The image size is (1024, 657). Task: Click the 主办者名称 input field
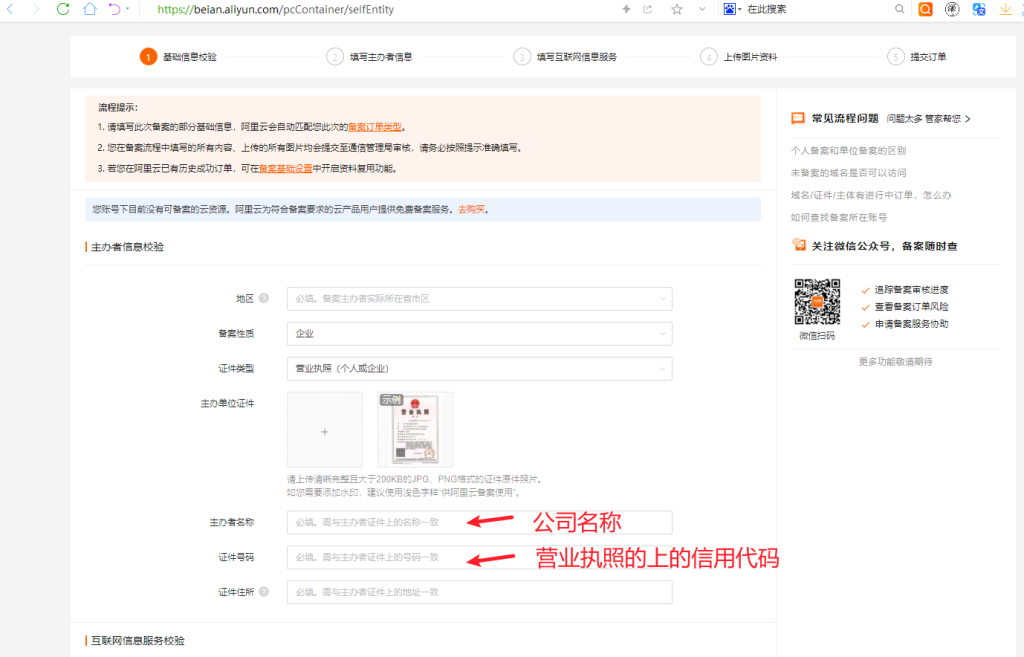coord(479,522)
